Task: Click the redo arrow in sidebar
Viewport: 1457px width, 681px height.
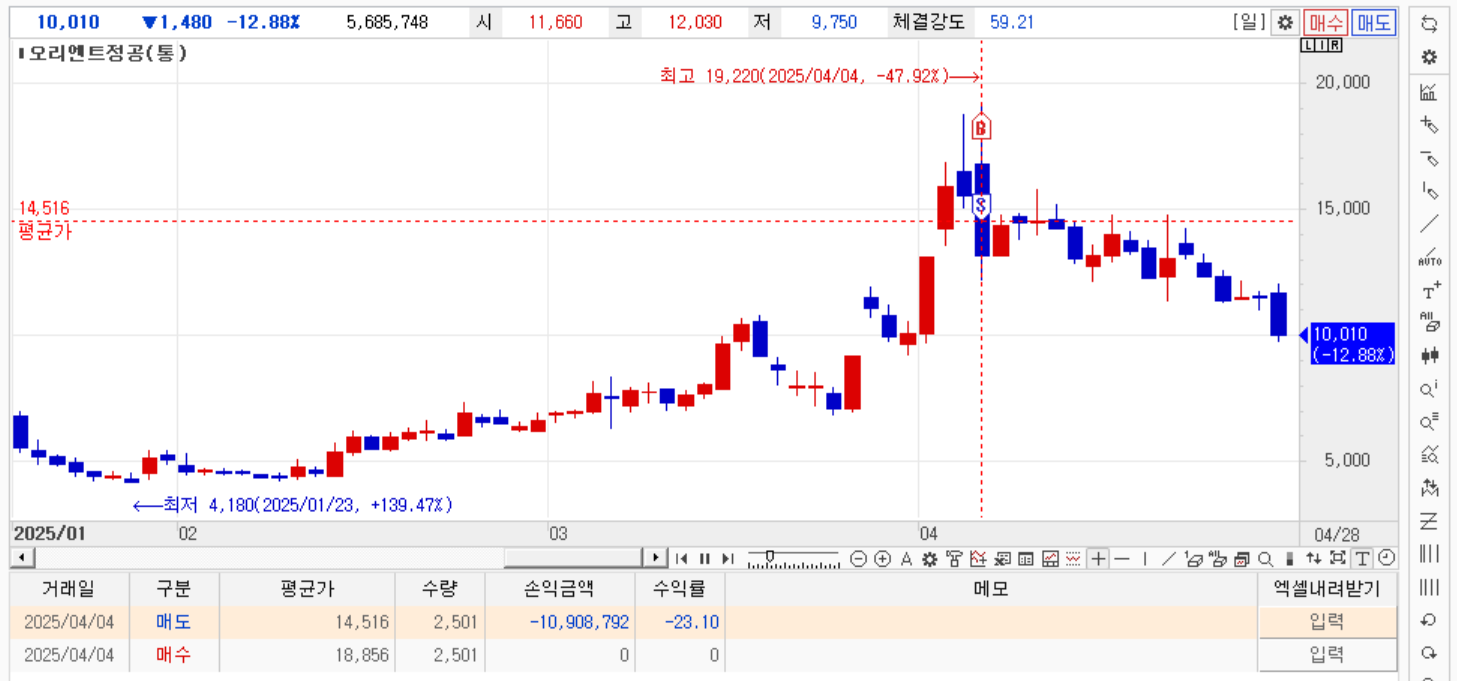Action: point(1429,652)
